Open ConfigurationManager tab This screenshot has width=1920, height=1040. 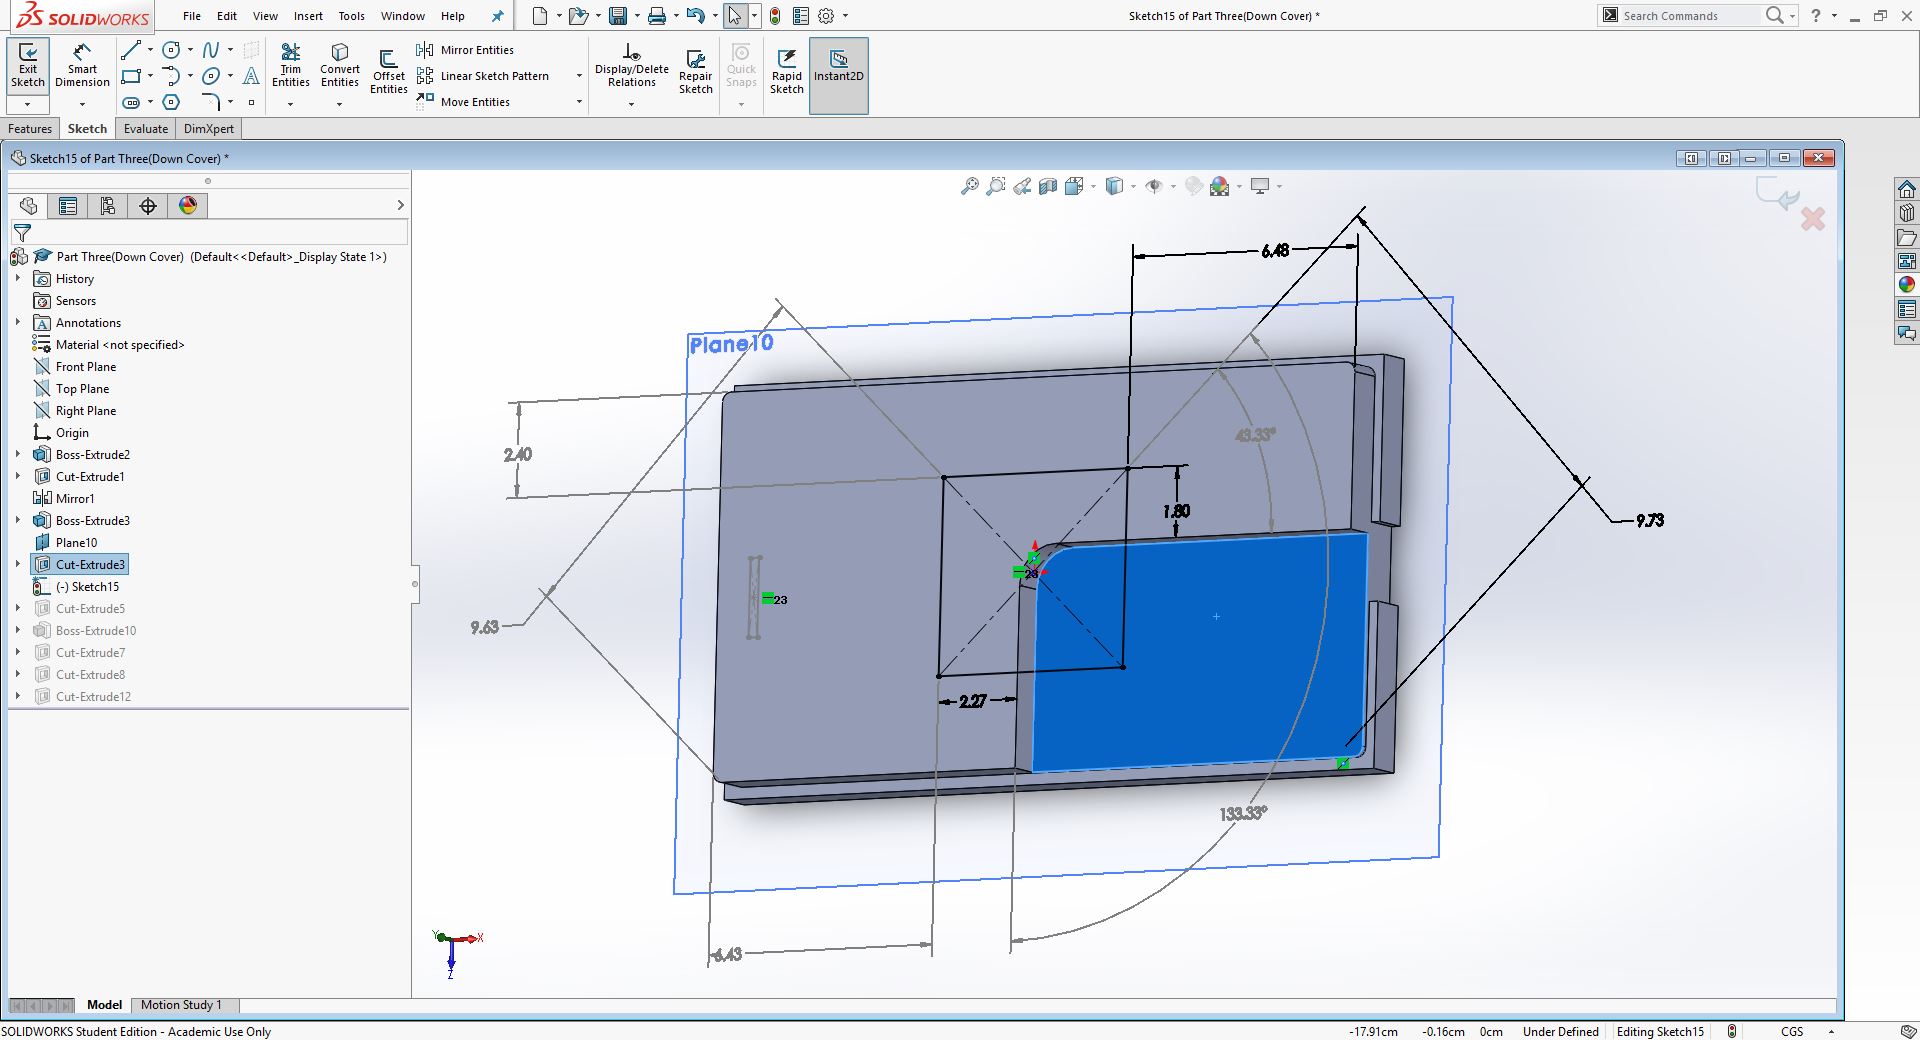click(x=108, y=206)
